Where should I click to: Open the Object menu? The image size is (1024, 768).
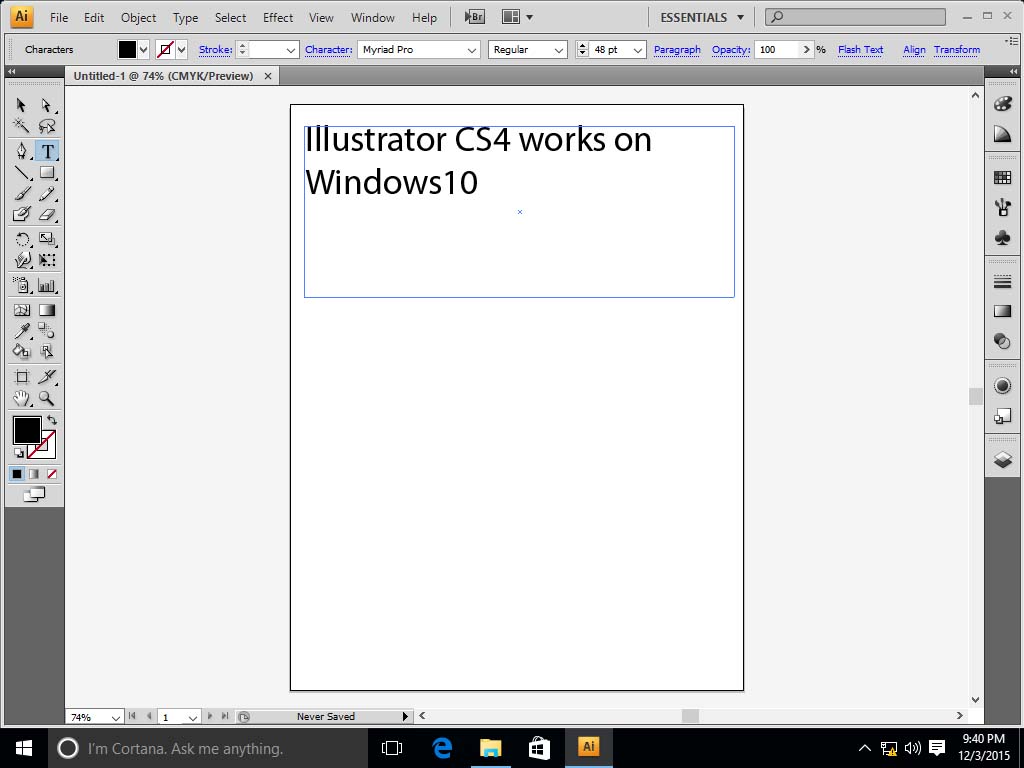tap(138, 18)
